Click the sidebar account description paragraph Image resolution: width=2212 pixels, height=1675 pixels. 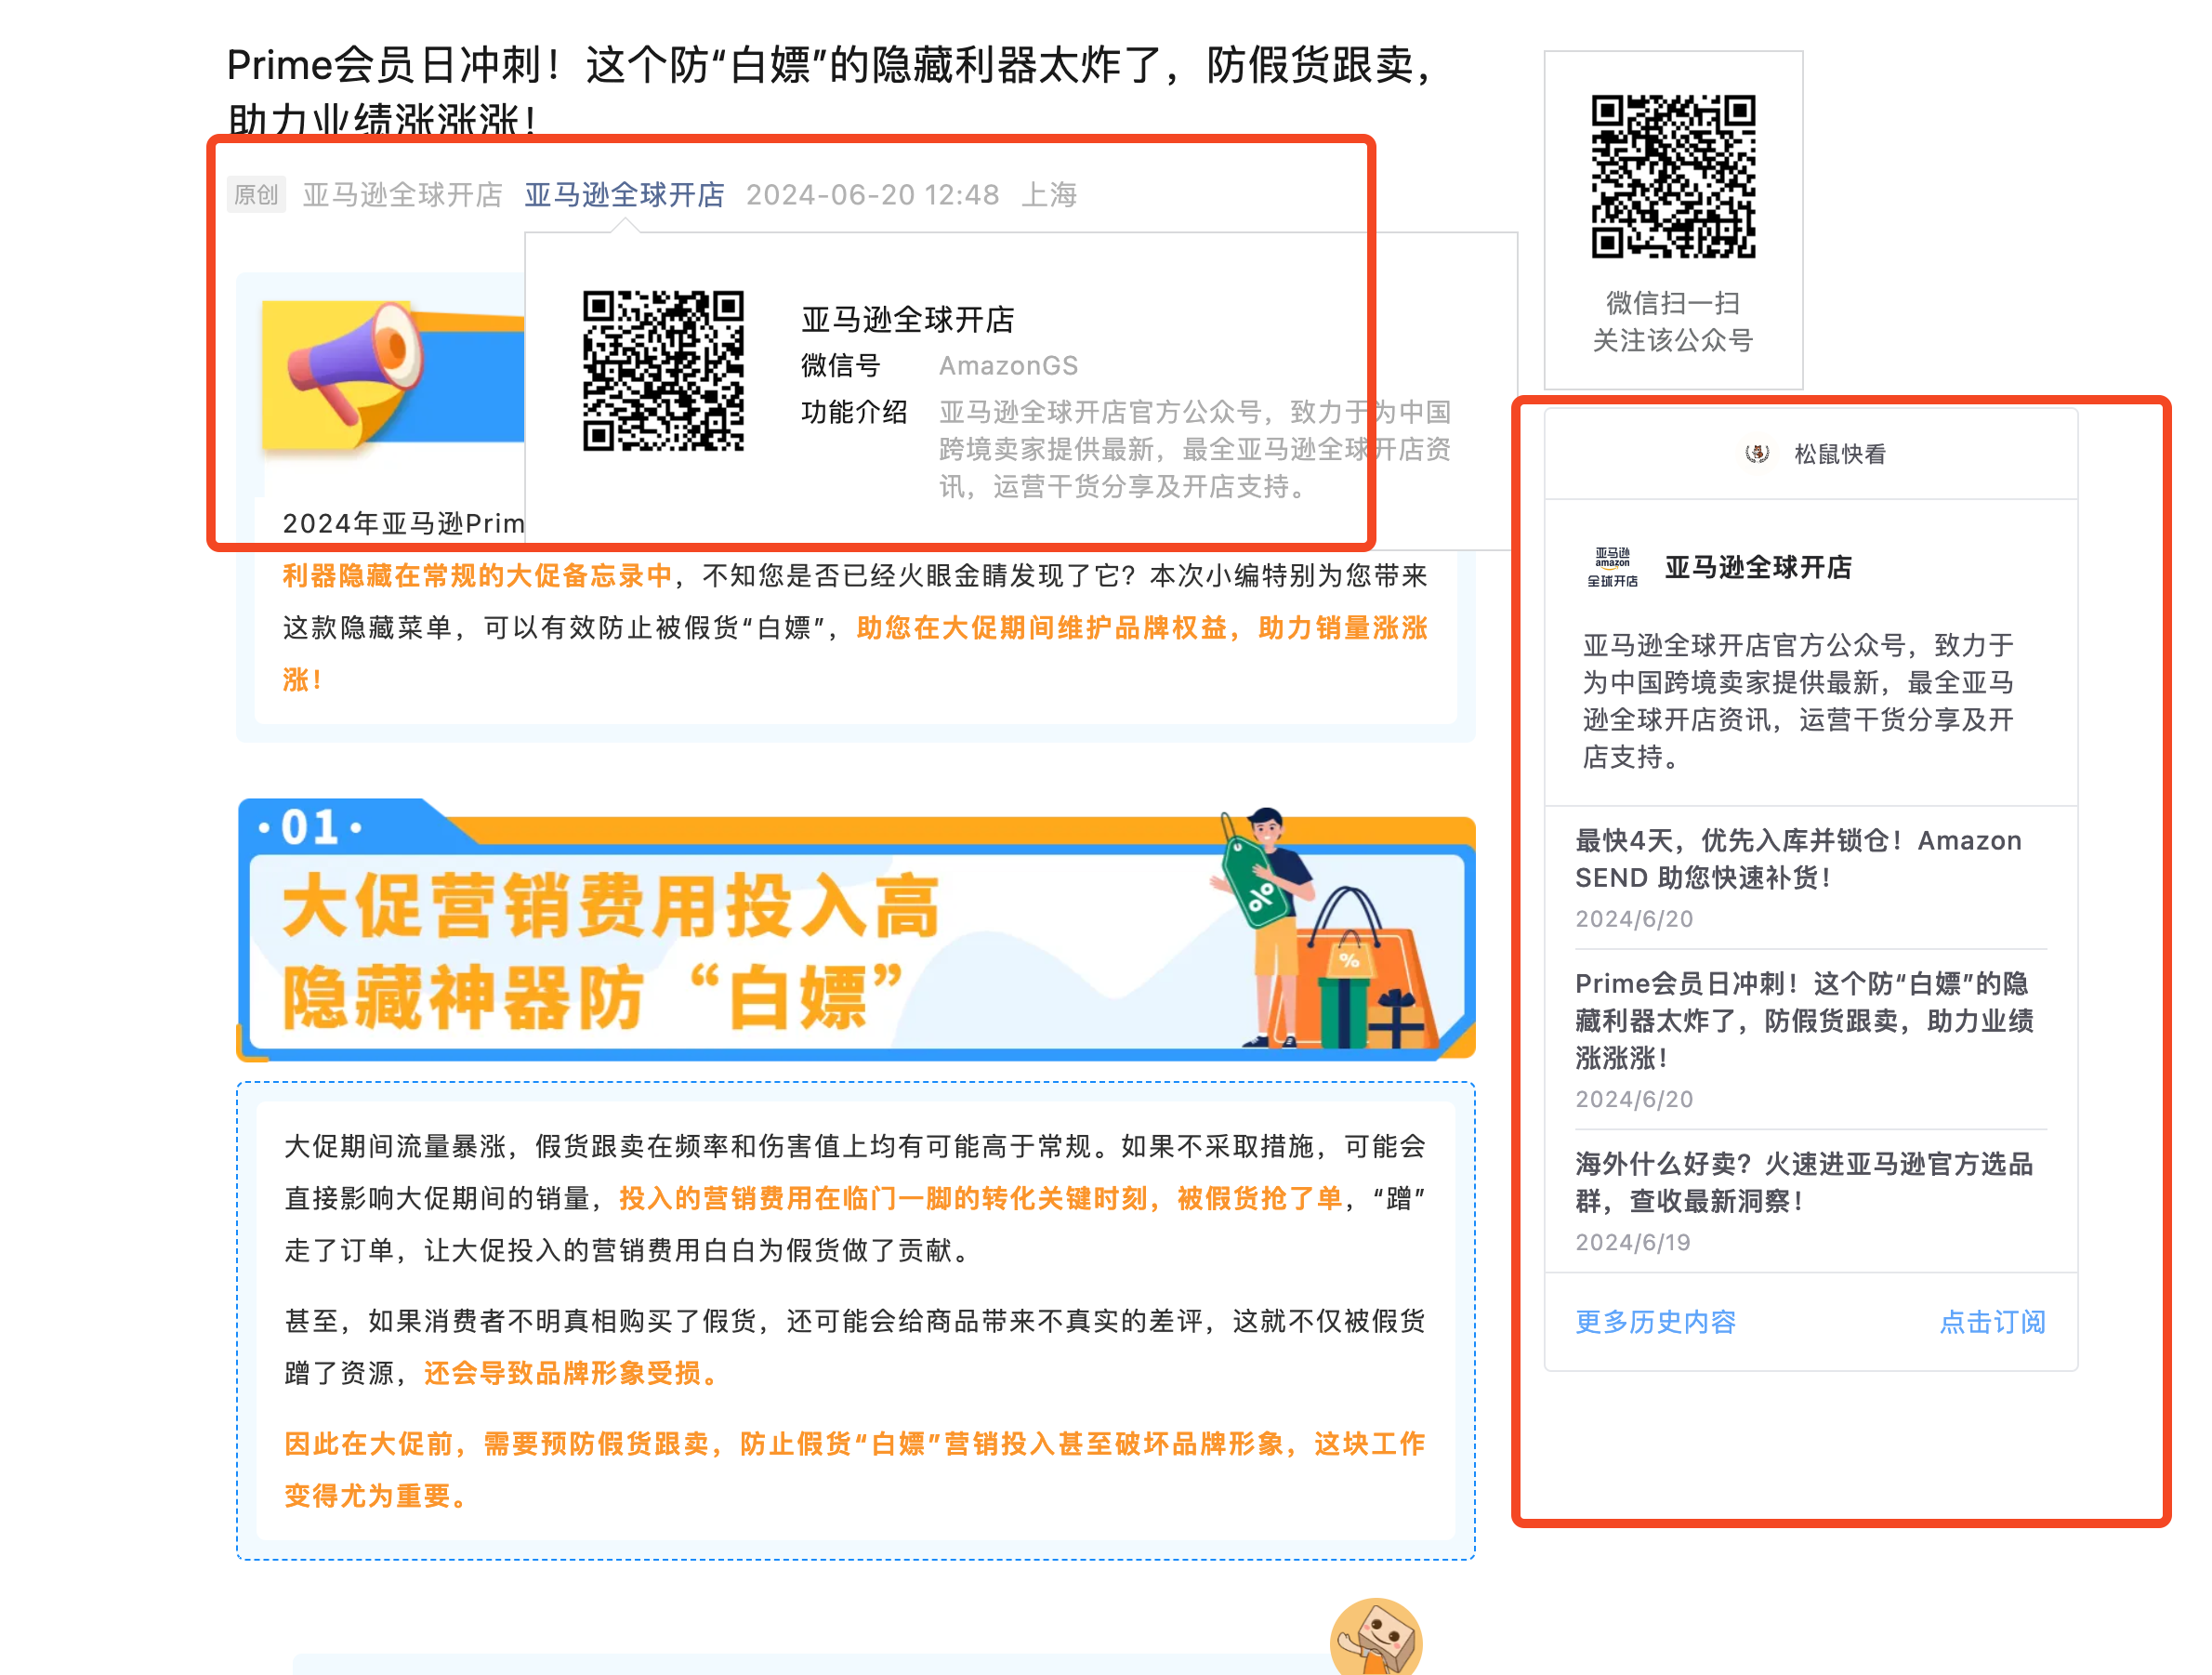tap(1798, 701)
